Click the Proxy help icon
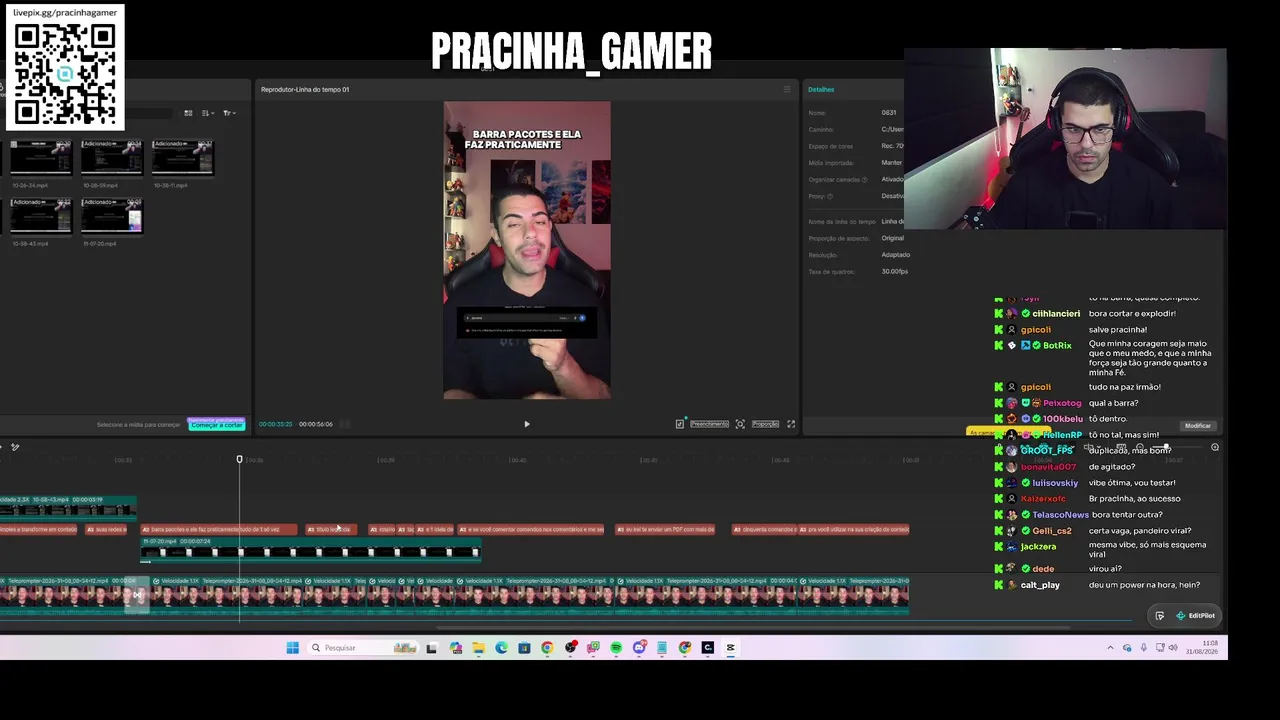Viewport: 1280px width, 720px height. click(x=830, y=196)
